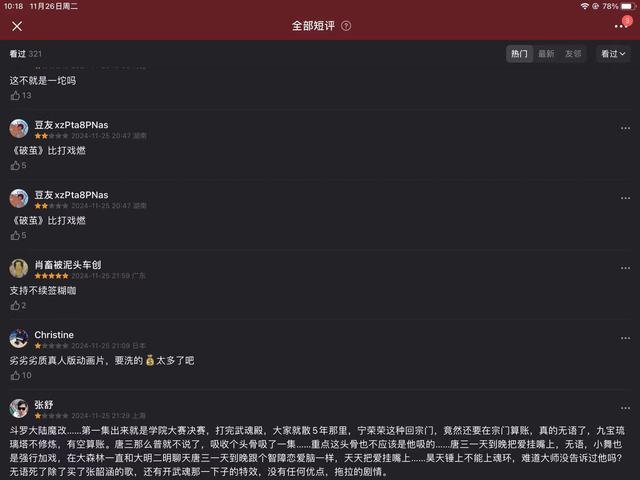640x480 pixels.
Task: Open 张舒's long review text
Action: click(320, 450)
